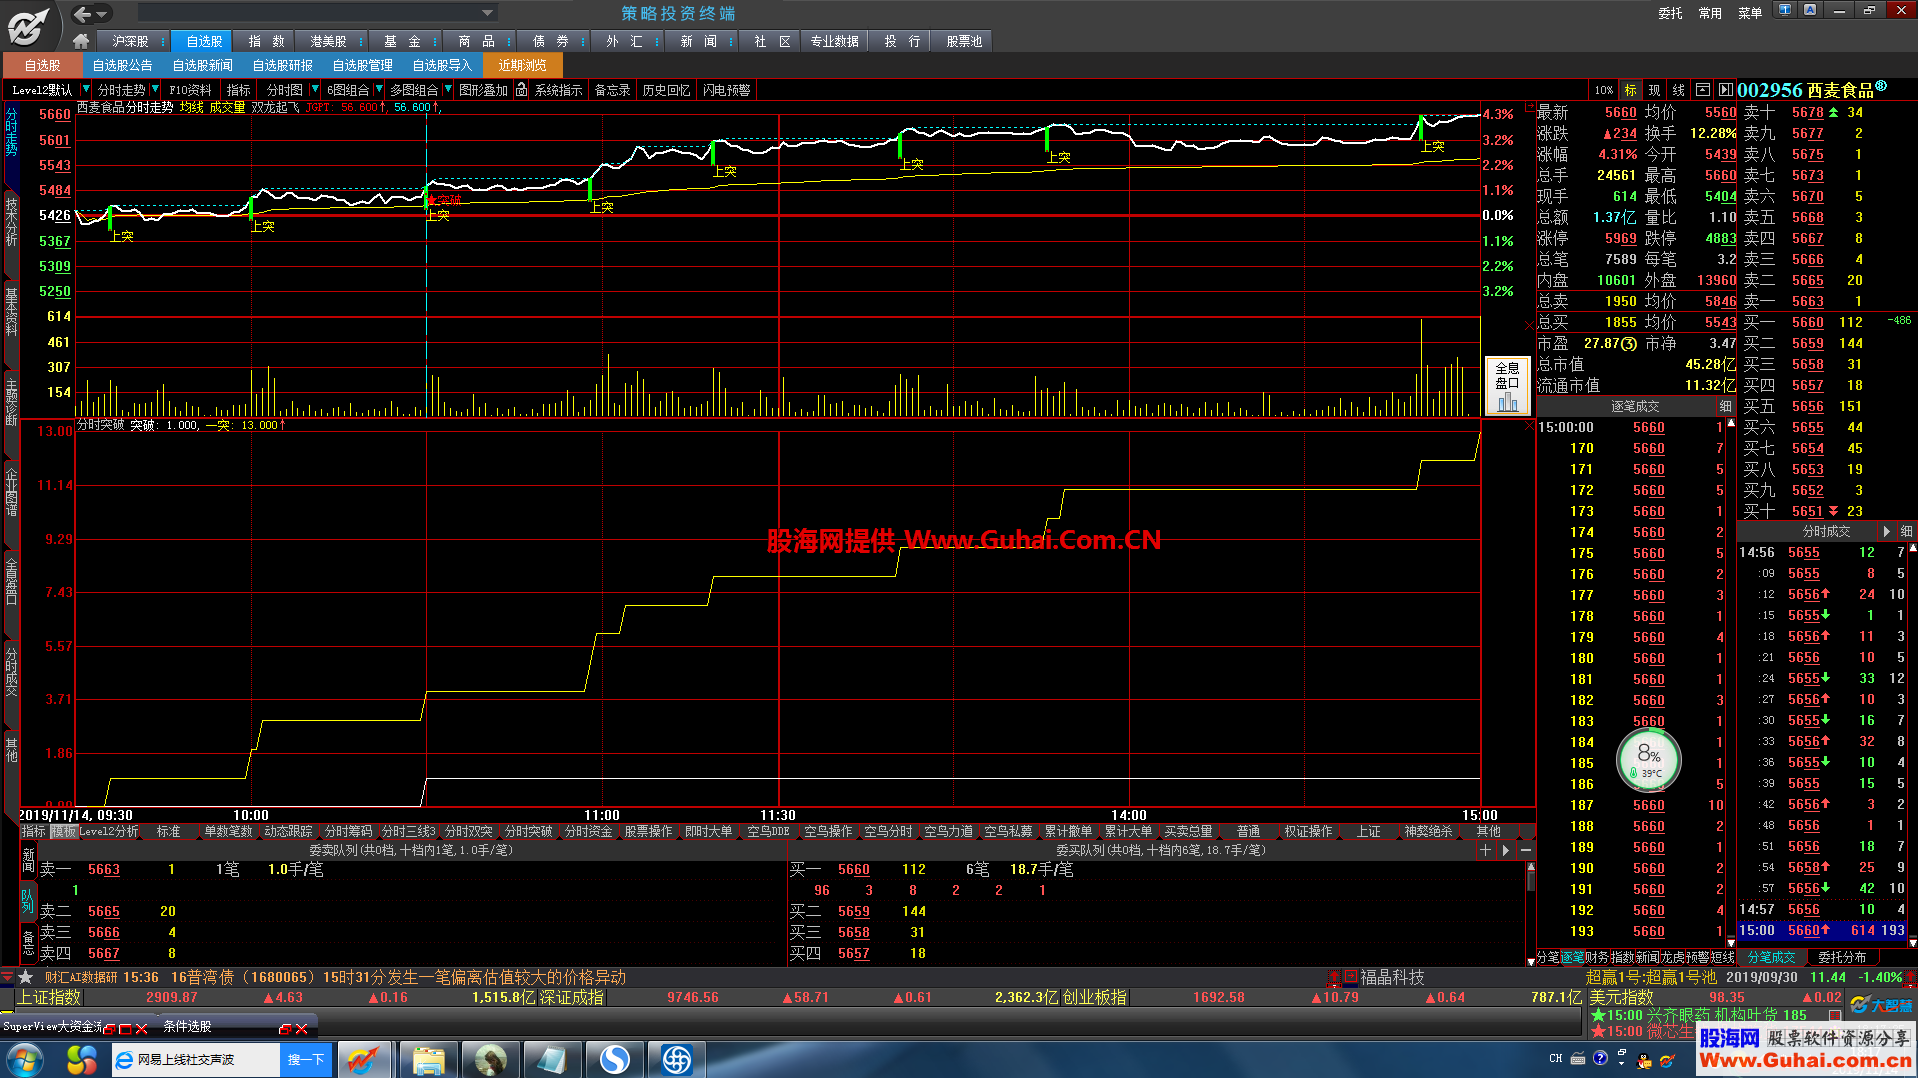
Task: Open the 全景盘口 panel icon
Action: click(1507, 386)
